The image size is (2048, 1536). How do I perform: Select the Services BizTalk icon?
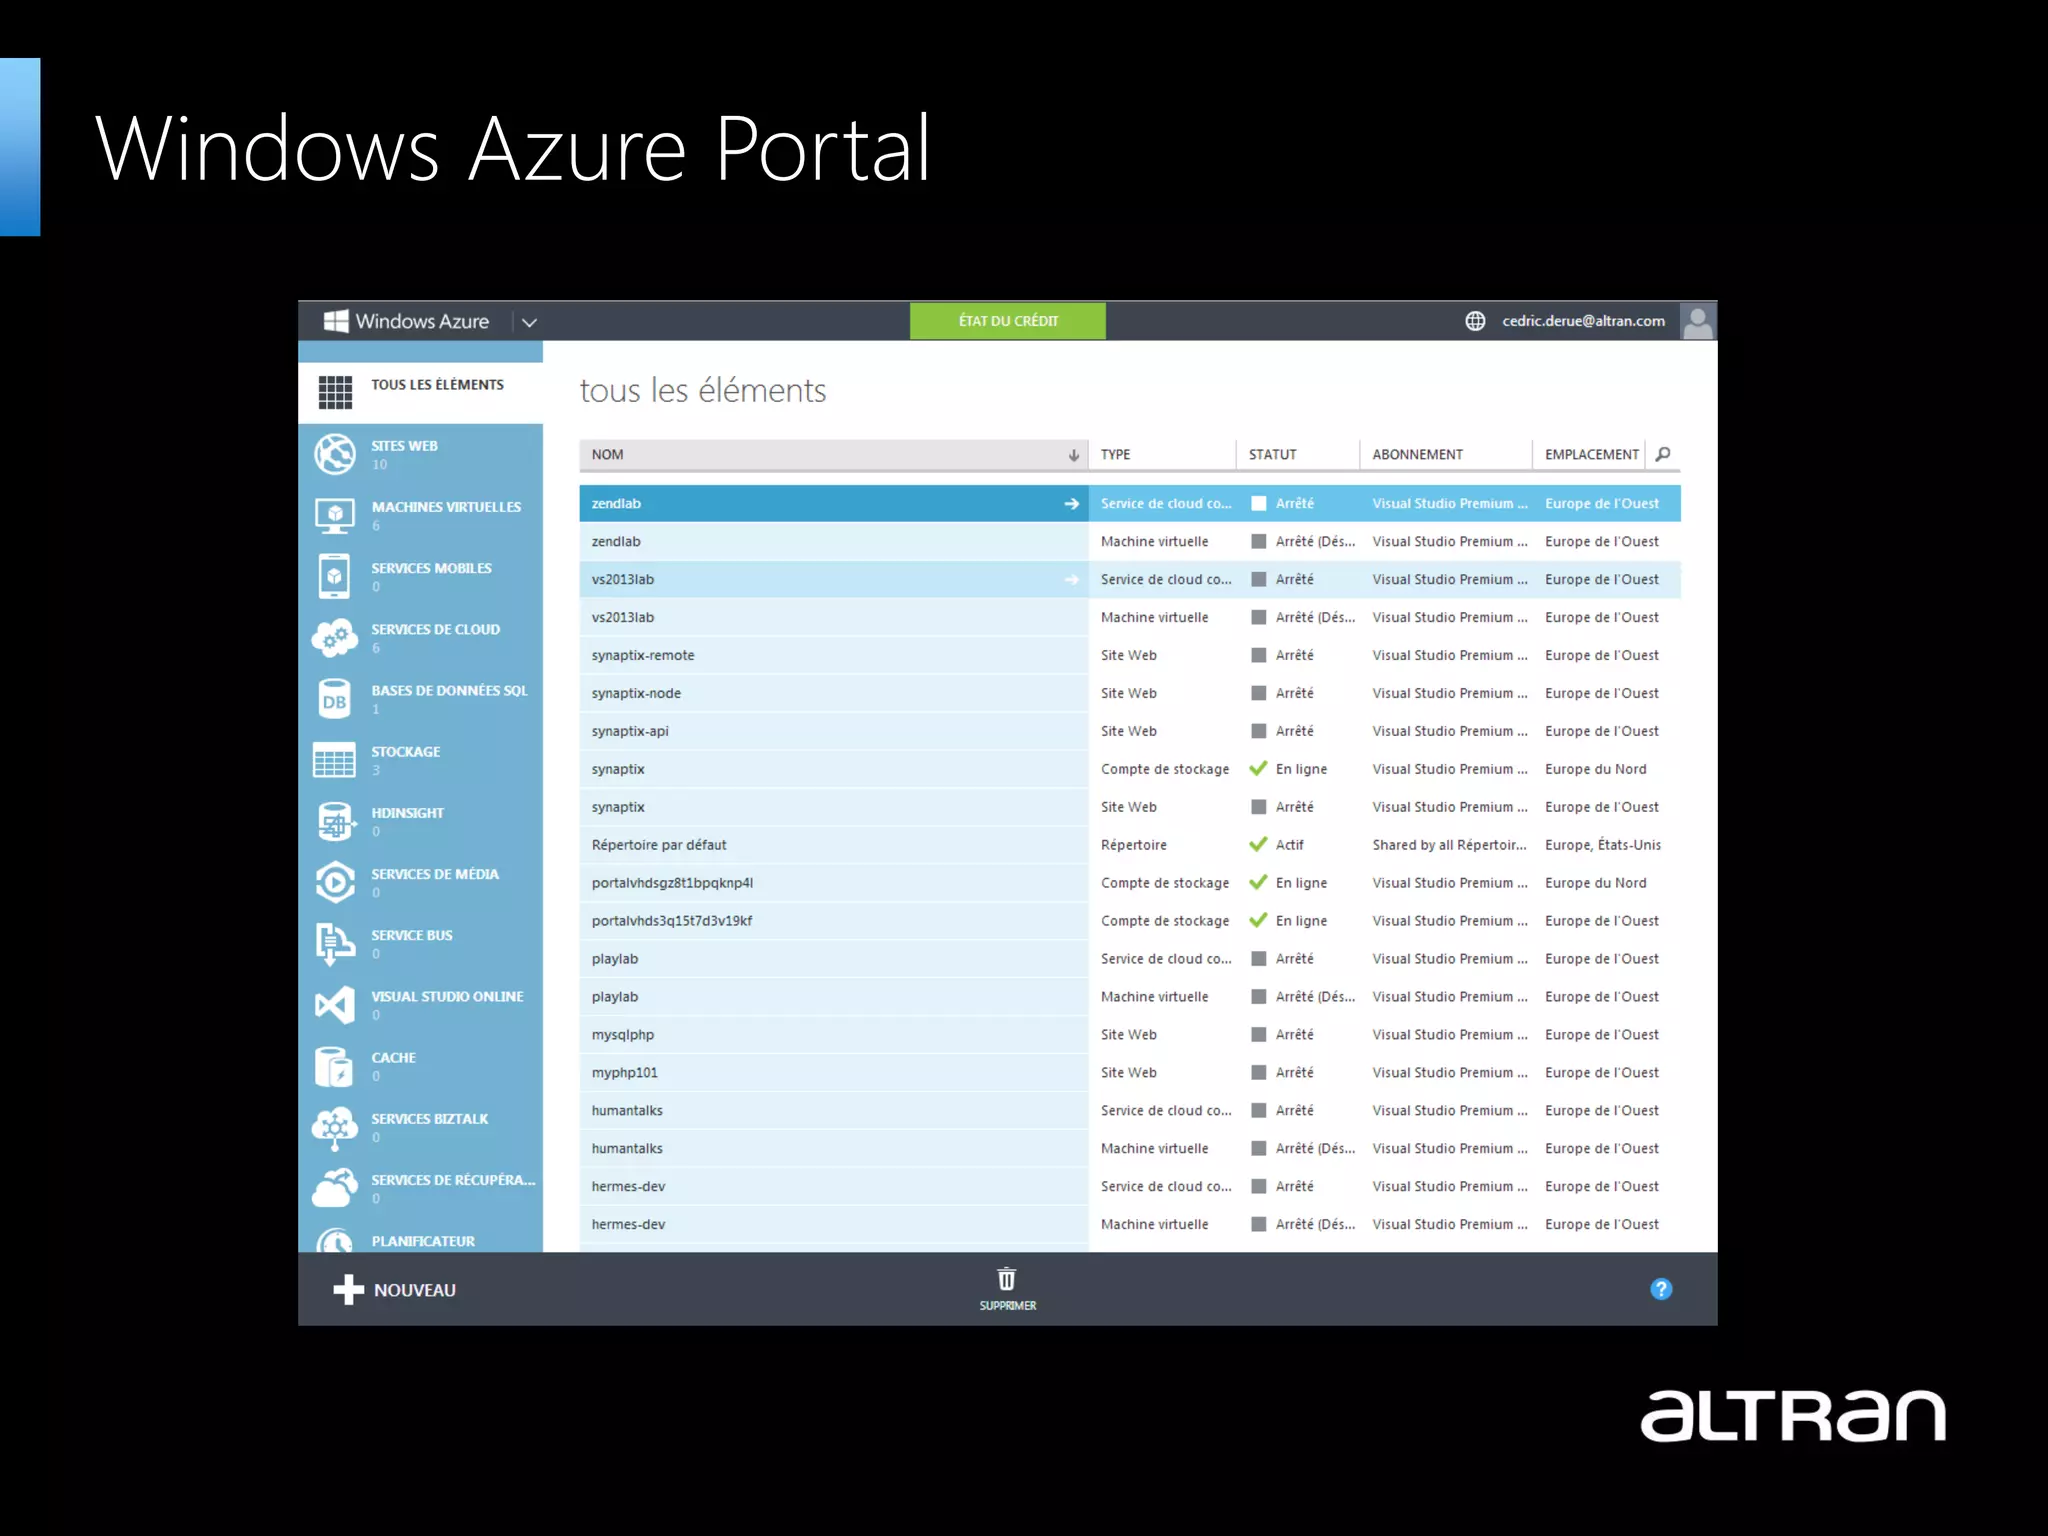[335, 1127]
